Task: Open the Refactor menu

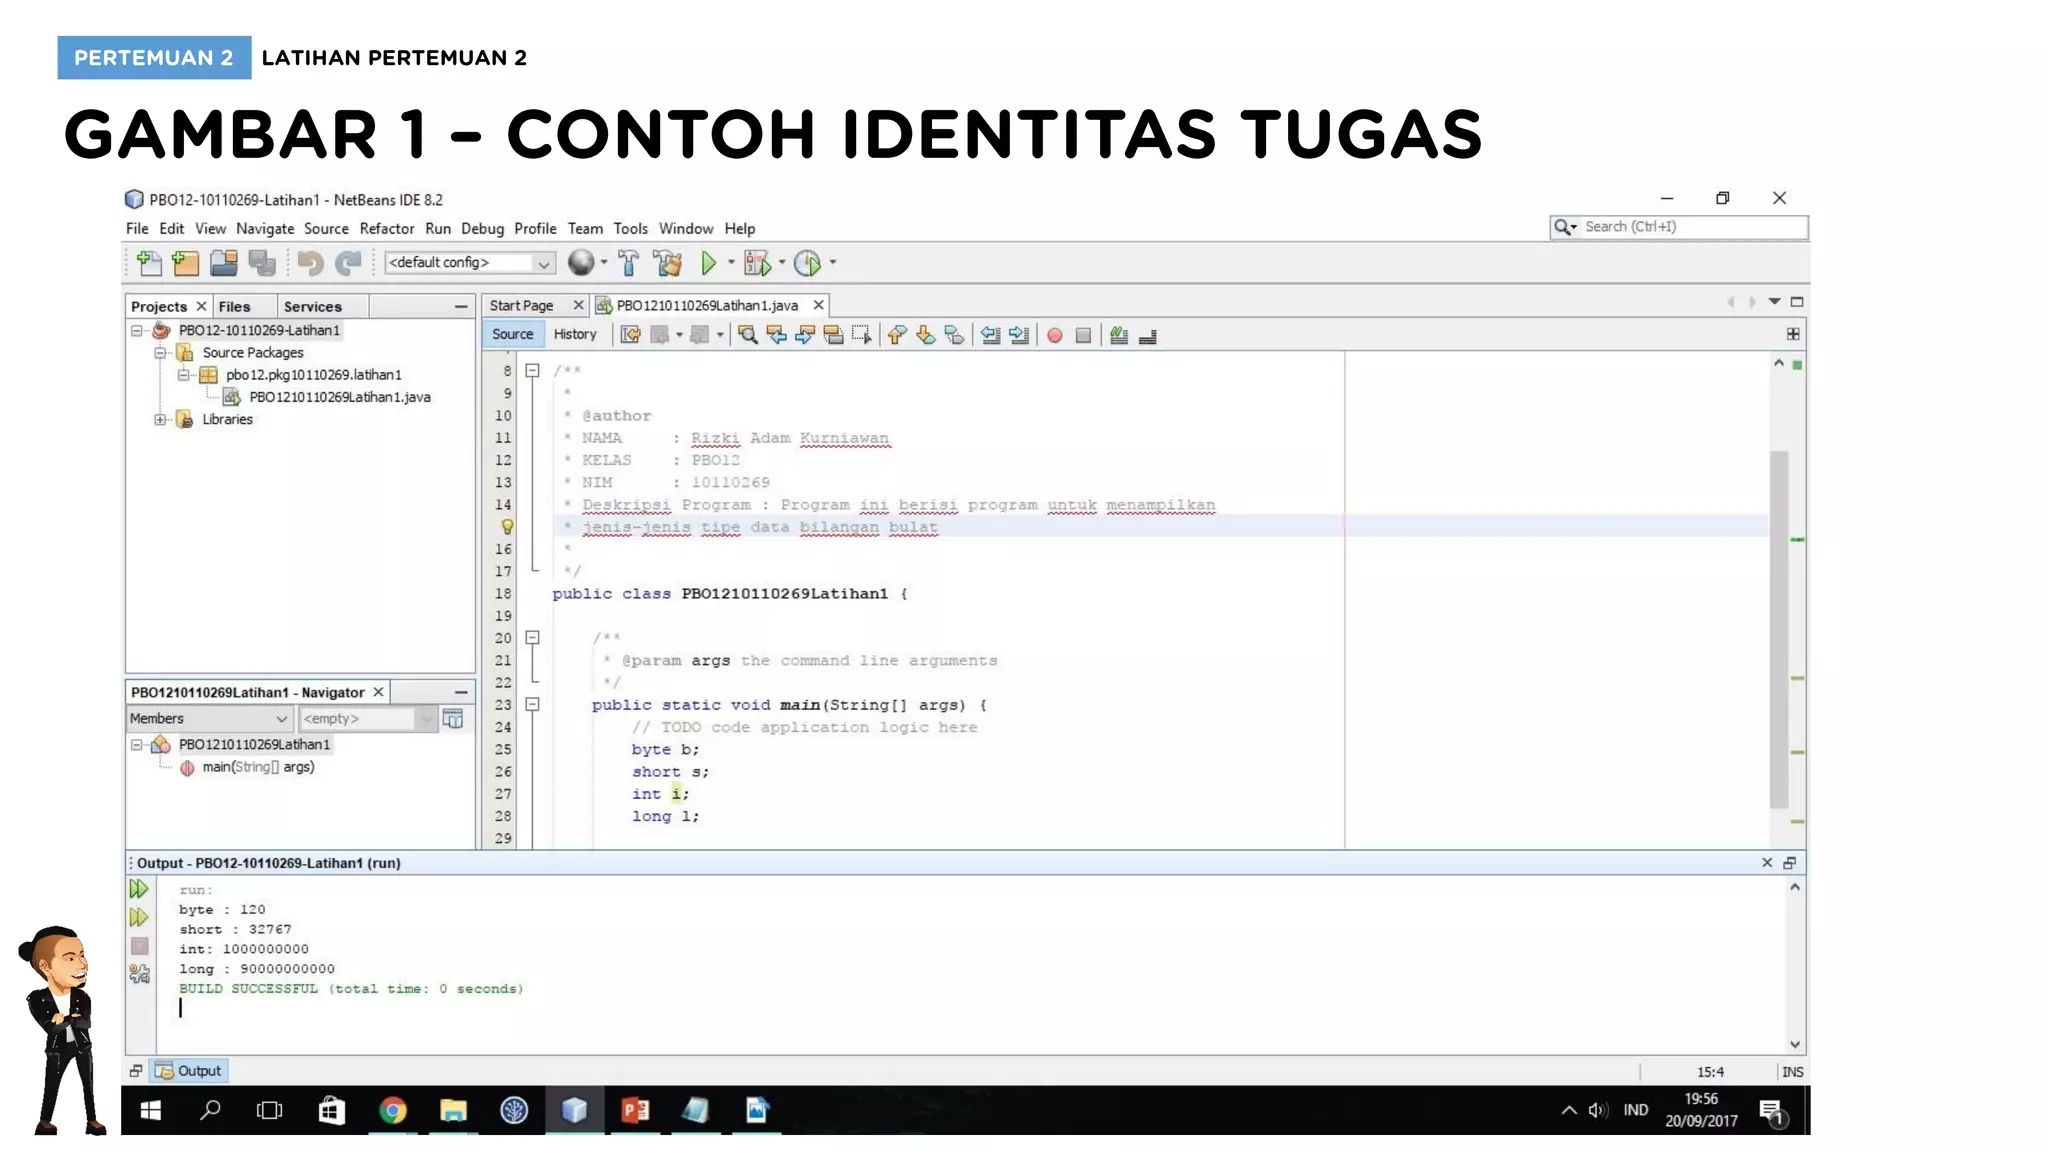Action: click(x=386, y=229)
